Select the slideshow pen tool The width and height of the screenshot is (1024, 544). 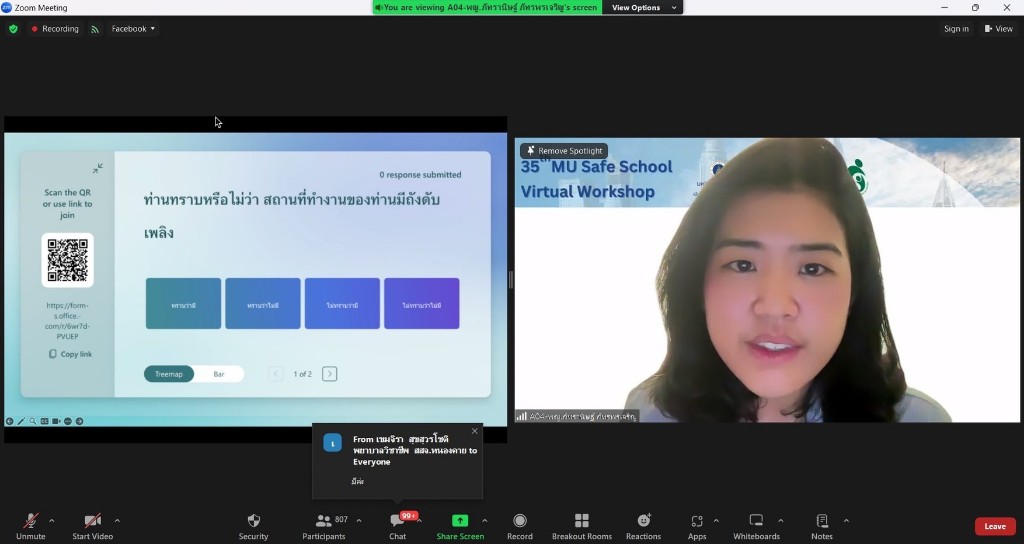coord(21,421)
